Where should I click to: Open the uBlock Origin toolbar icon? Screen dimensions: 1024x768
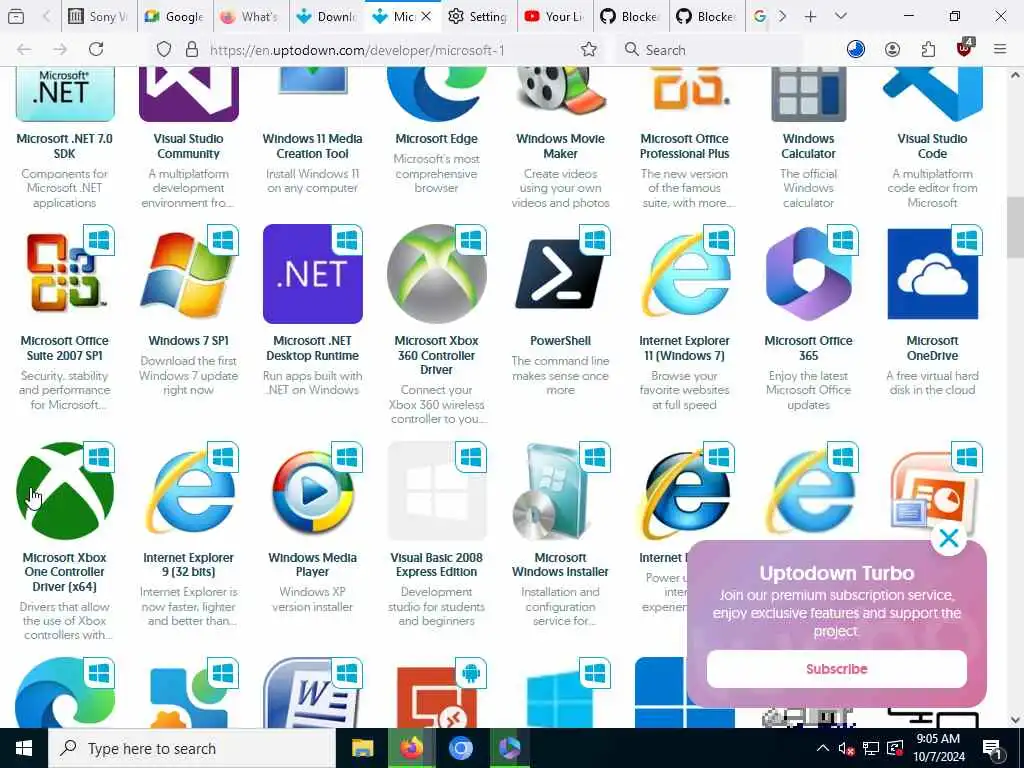tap(964, 48)
